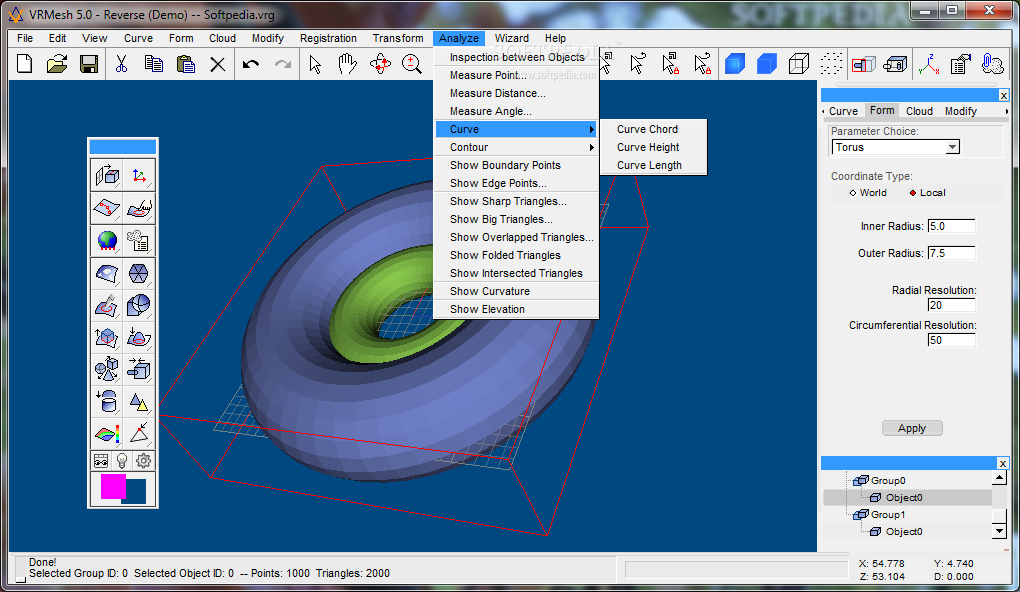Switch to dotted points display mode
1020x592 pixels.
tap(831, 64)
